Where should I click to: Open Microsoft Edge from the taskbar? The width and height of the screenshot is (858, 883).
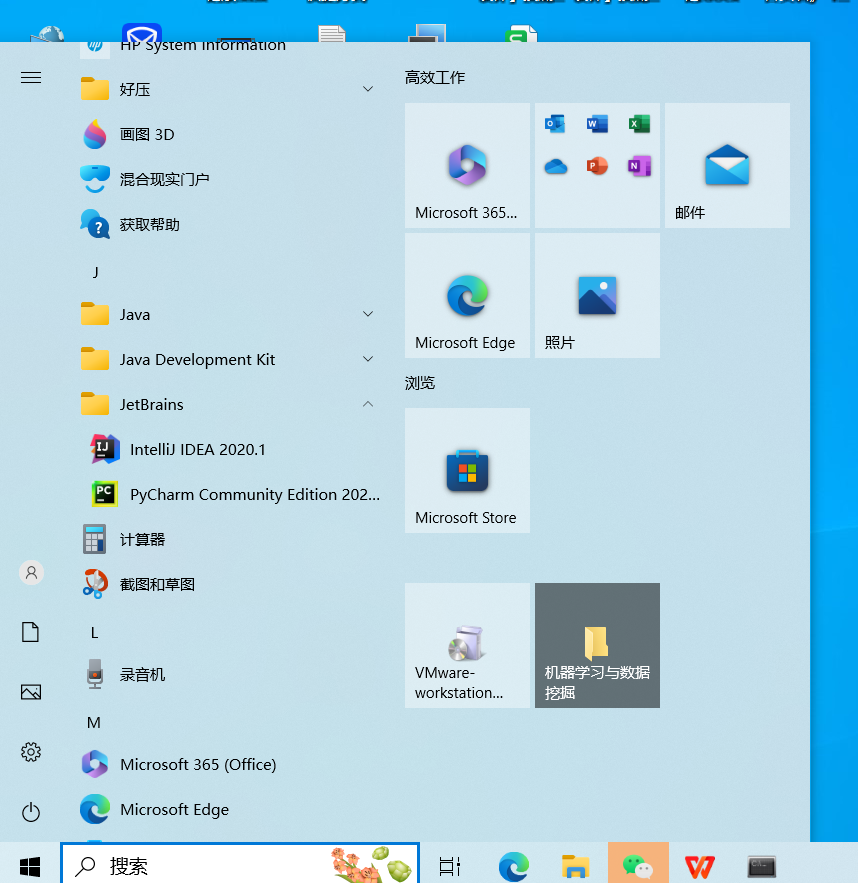[513, 866]
